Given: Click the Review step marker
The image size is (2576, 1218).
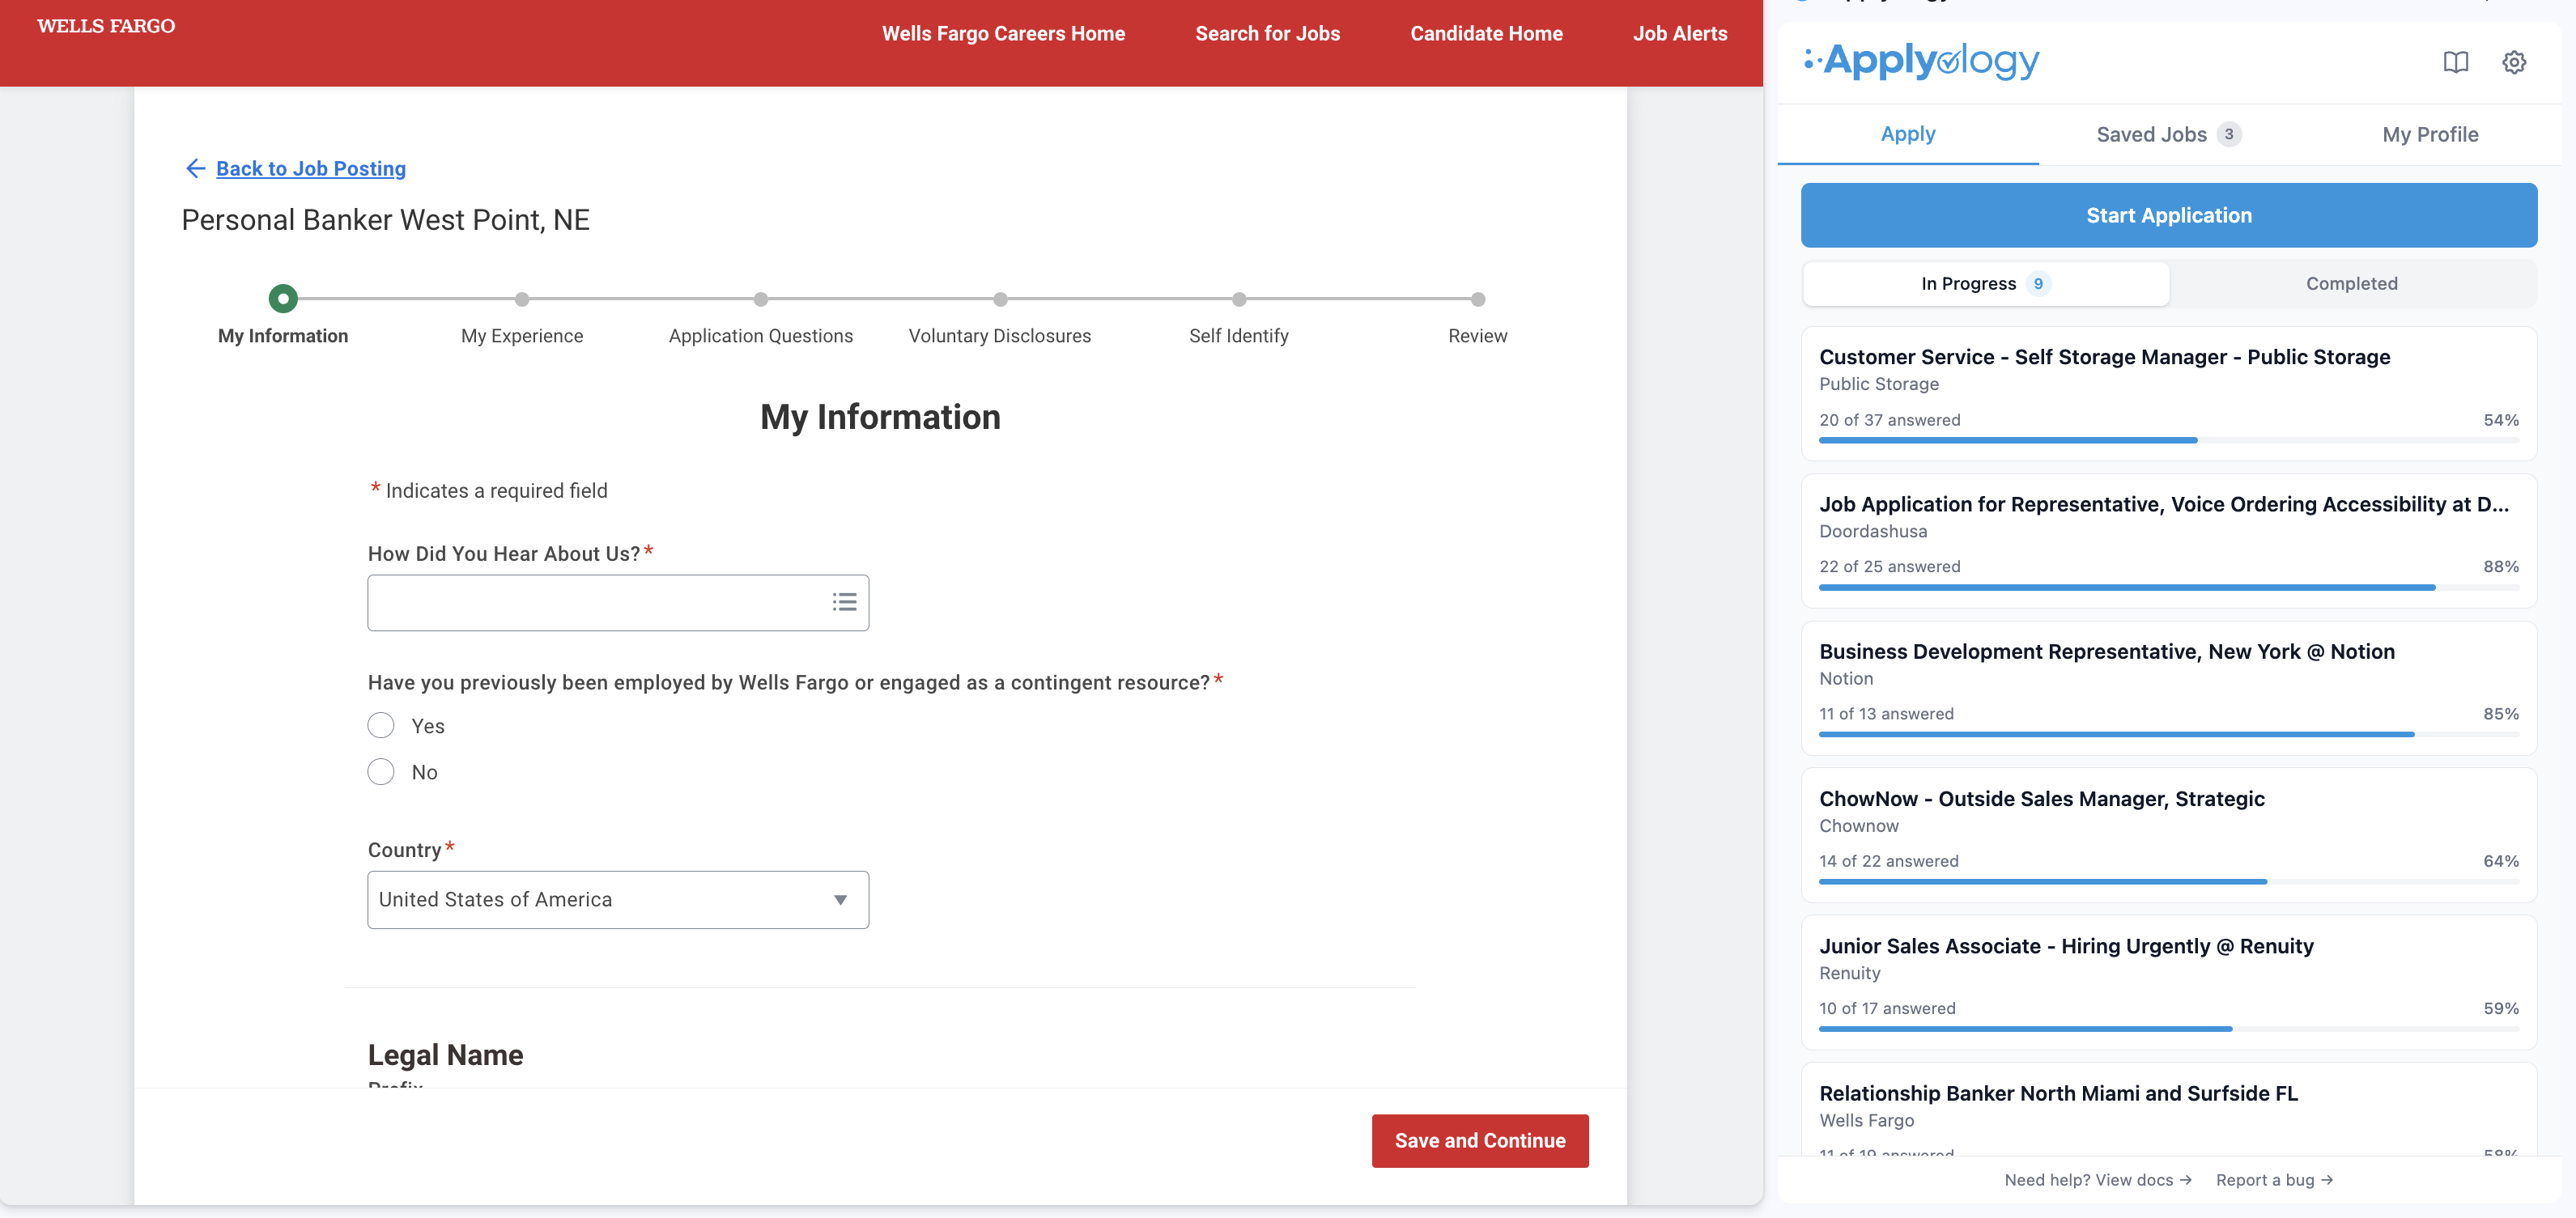Looking at the screenshot, I should tap(1478, 299).
